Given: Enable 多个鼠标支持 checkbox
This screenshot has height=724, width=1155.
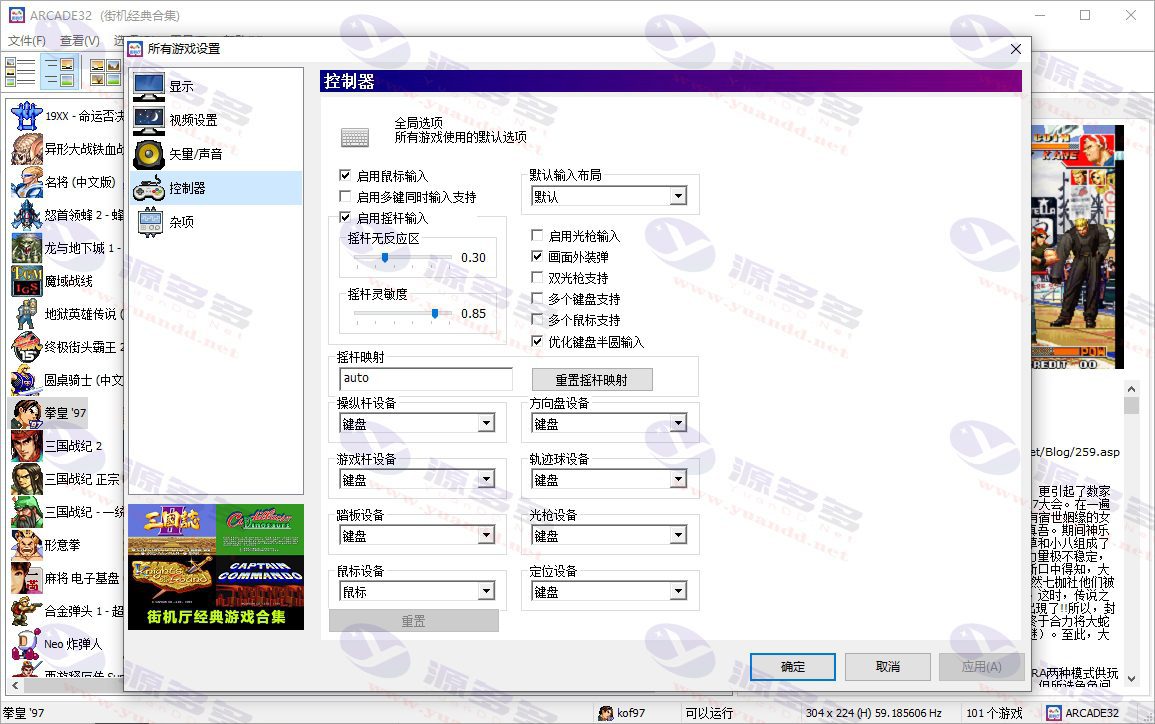Looking at the screenshot, I should tap(537, 320).
